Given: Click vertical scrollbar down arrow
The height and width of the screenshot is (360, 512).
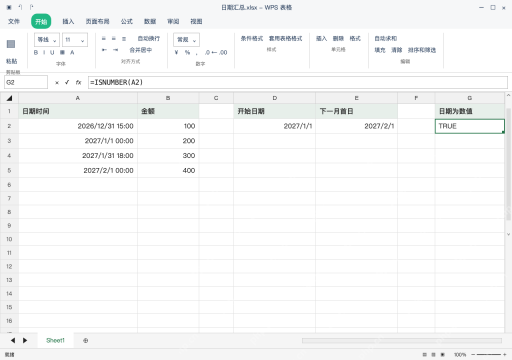Looking at the screenshot, I should (508, 234).
